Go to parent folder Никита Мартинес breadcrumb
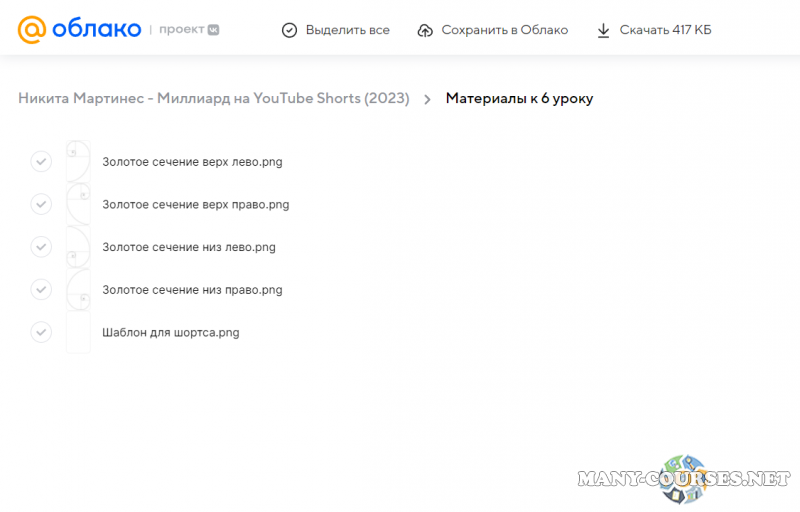This screenshot has width=800, height=512. tap(213, 99)
